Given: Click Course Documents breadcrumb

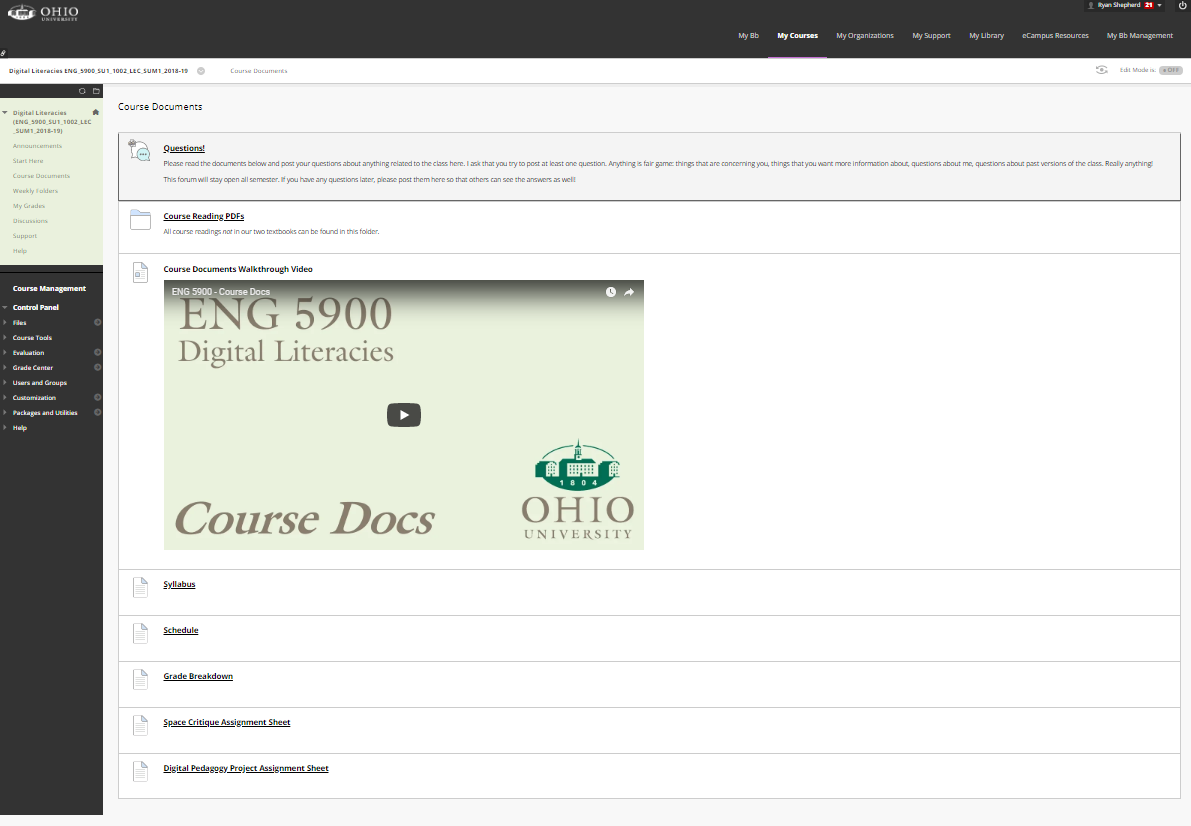Looking at the screenshot, I should pos(259,71).
